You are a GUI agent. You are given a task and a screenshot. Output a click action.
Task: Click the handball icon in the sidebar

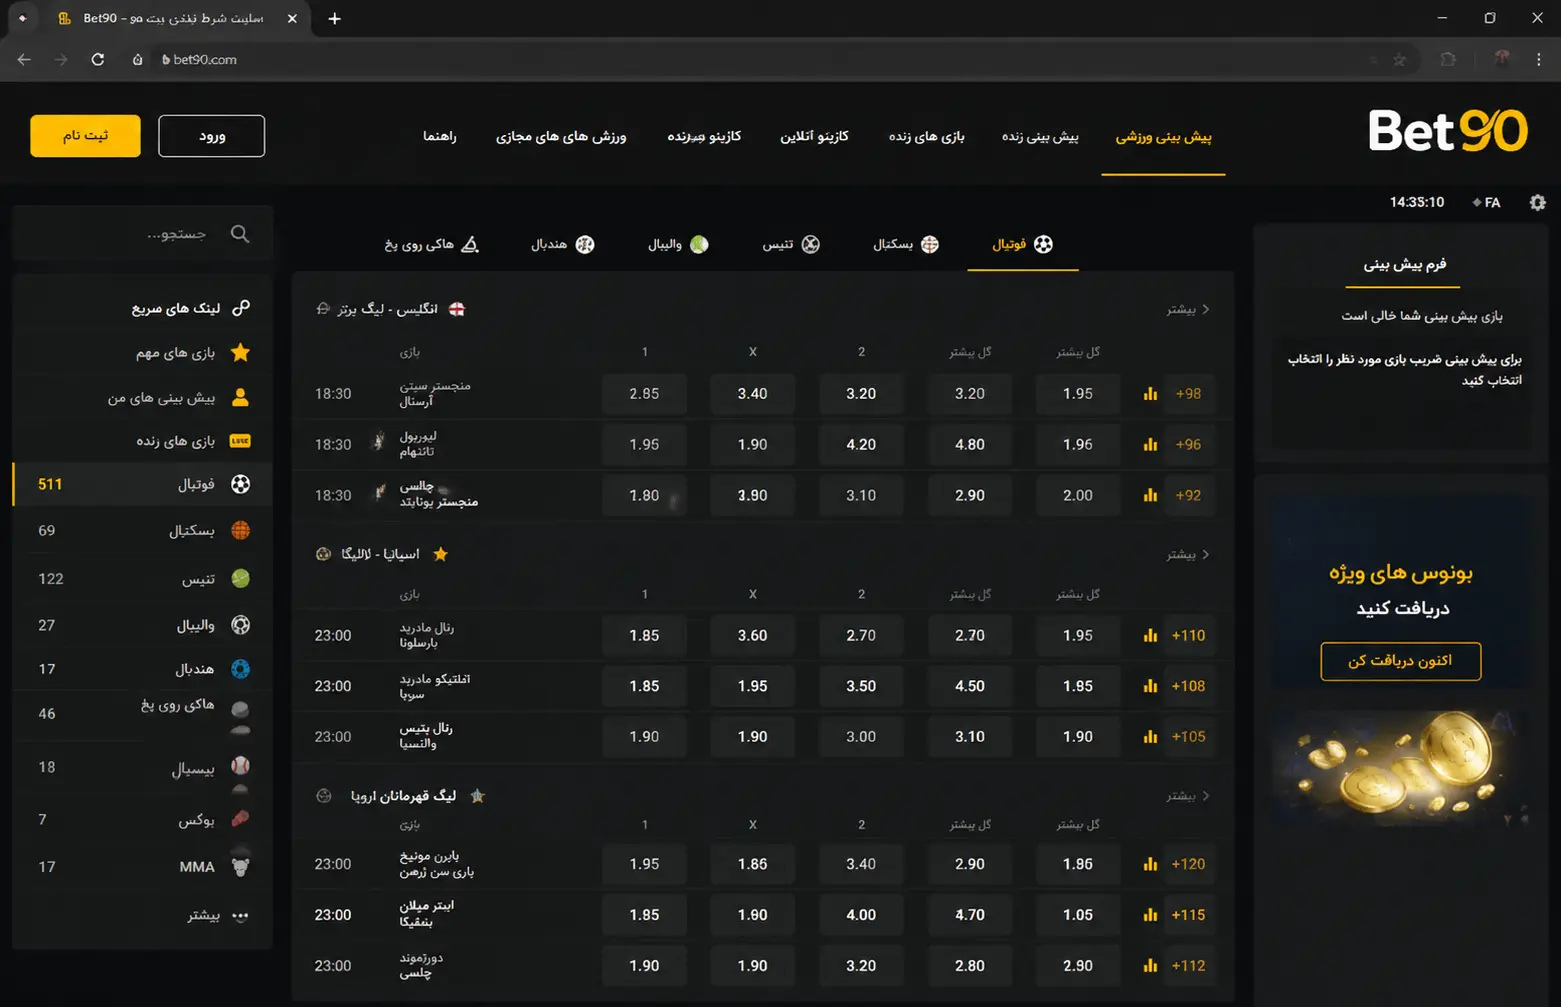240,669
